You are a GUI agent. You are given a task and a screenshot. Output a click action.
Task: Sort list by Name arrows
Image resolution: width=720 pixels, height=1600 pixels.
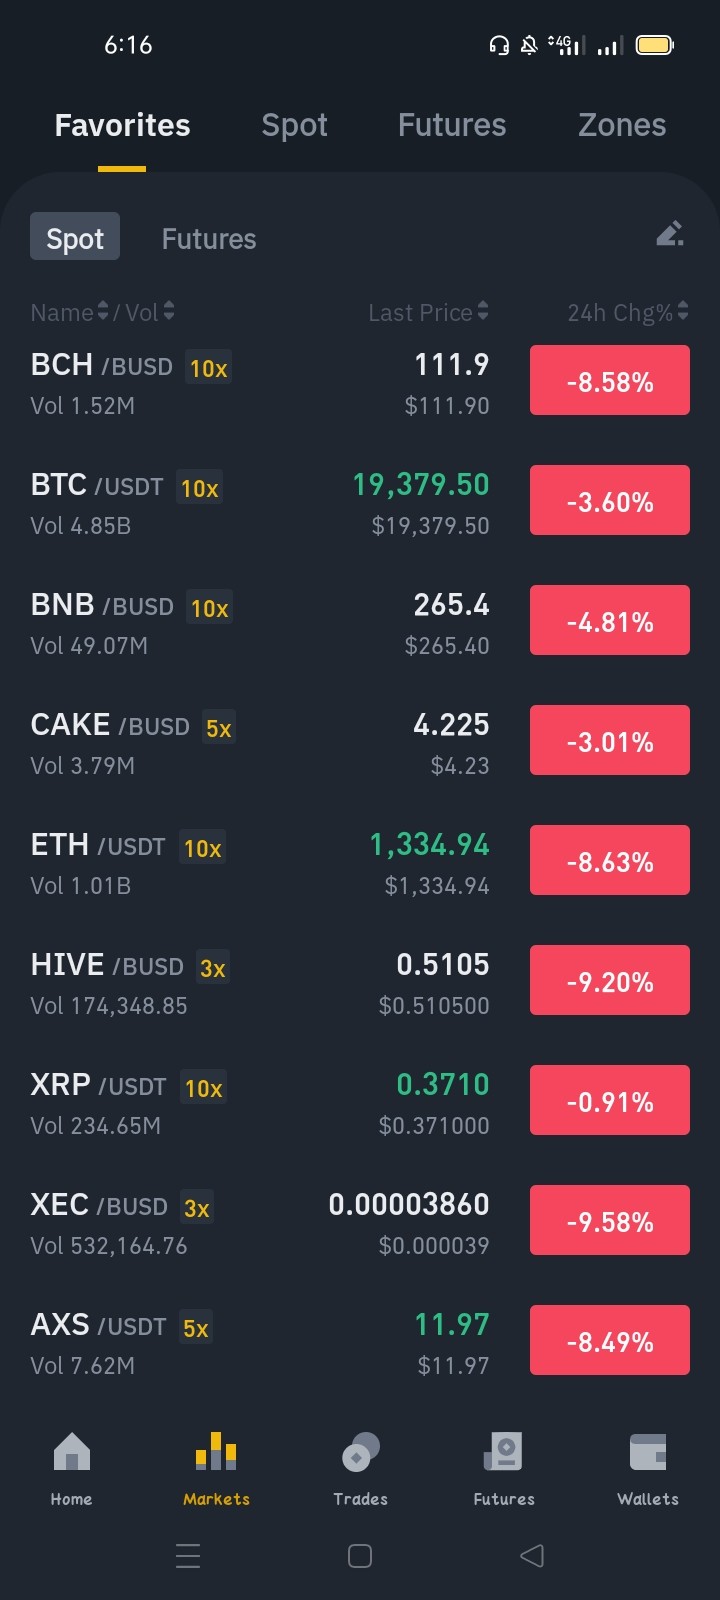[x=102, y=312]
